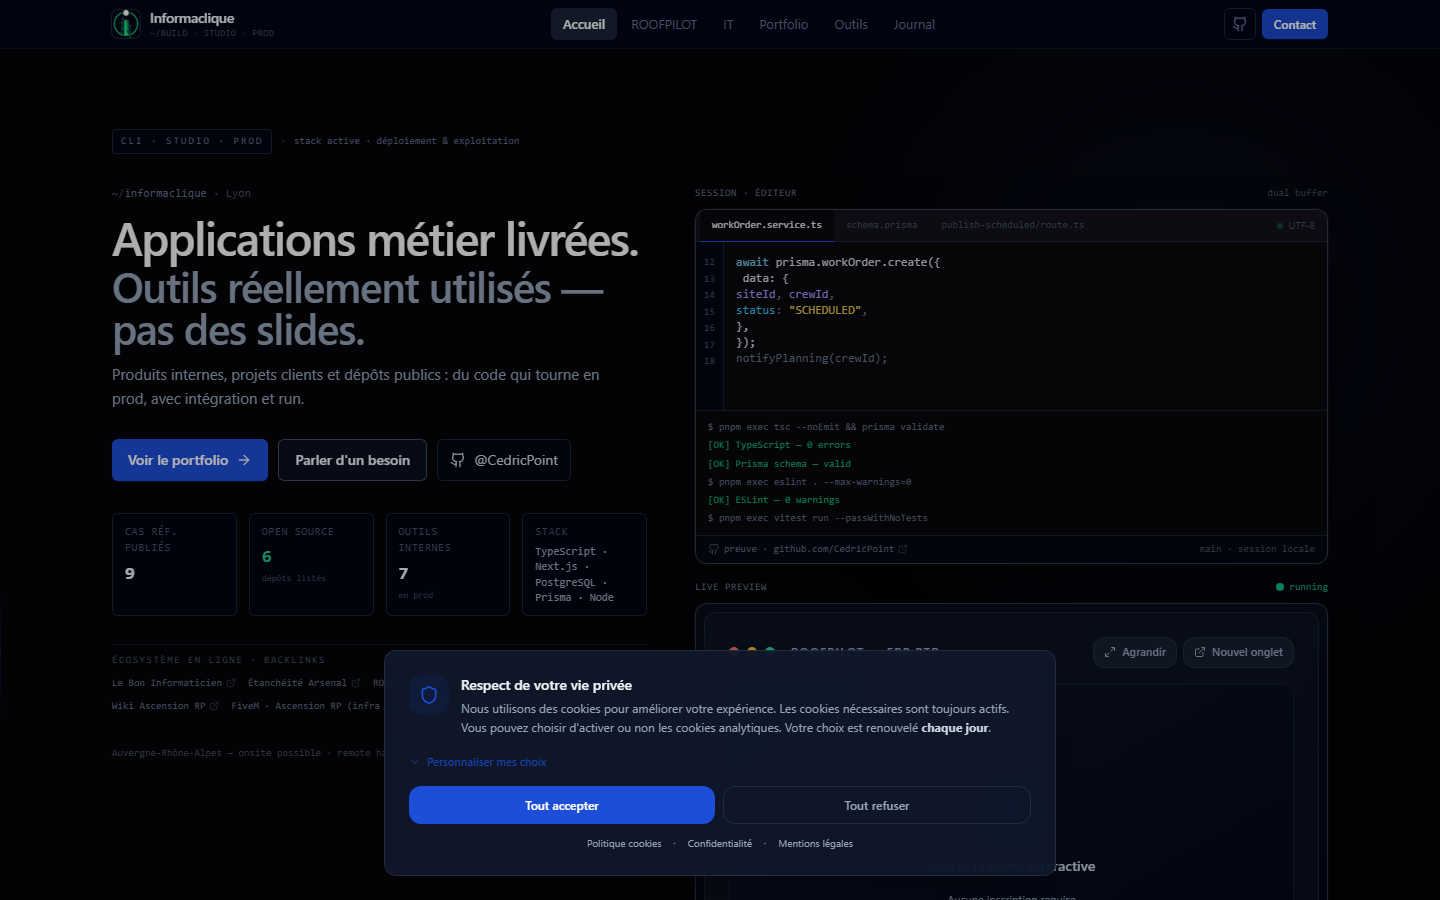Click Voir le portfolio button
Screen dimensions: 1440x900
tap(190, 460)
